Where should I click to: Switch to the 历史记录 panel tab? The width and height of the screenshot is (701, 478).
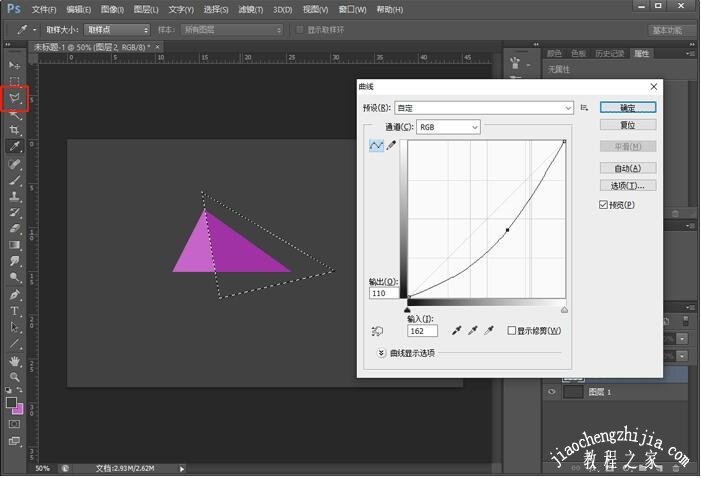610,53
